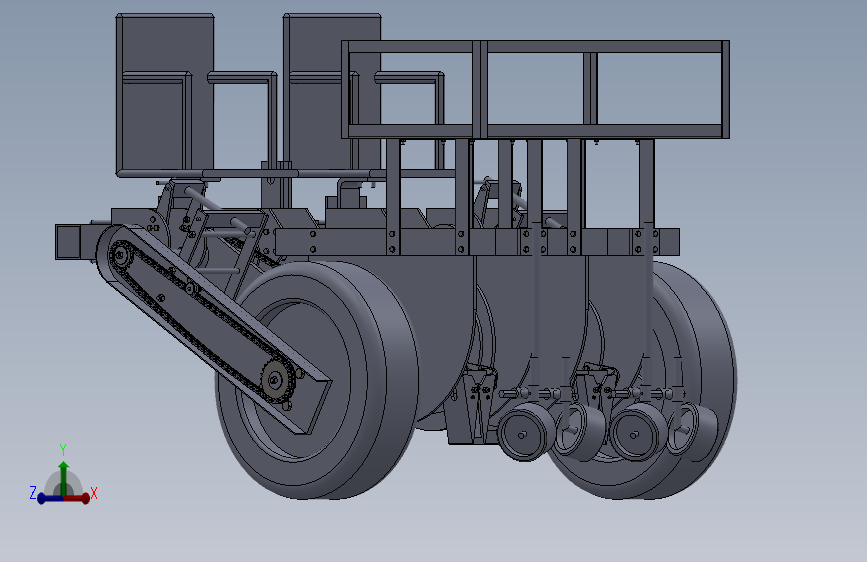Image resolution: width=867 pixels, height=562 pixels.
Task: Select the upper chain sprocket near the hitch
Action: pos(120,255)
